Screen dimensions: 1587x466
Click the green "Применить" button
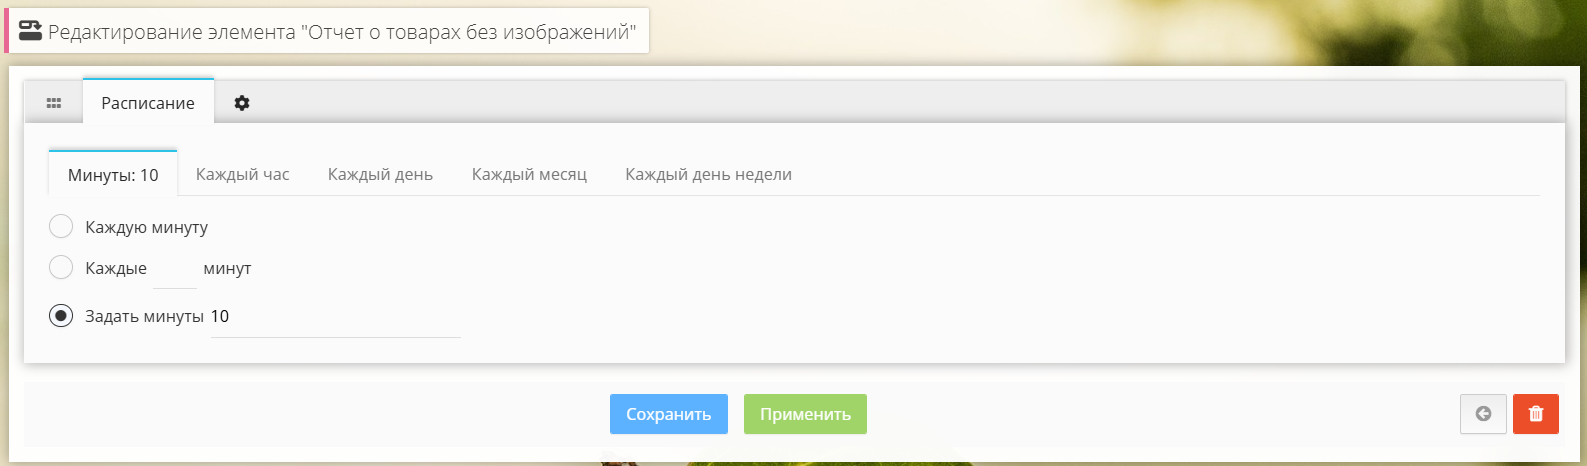click(x=805, y=414)
